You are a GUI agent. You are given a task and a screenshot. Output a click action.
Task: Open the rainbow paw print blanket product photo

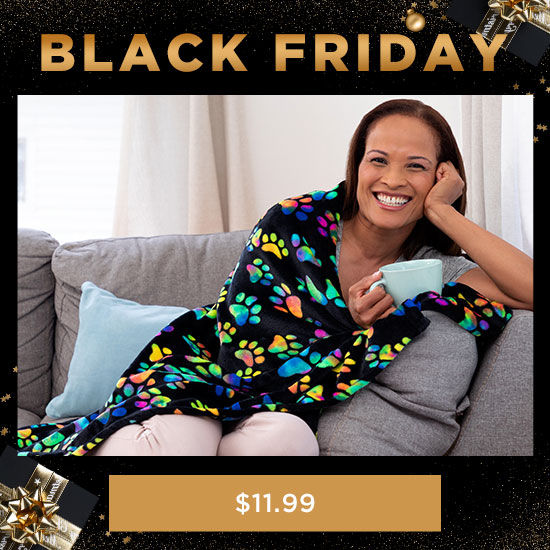click(275, 275)
